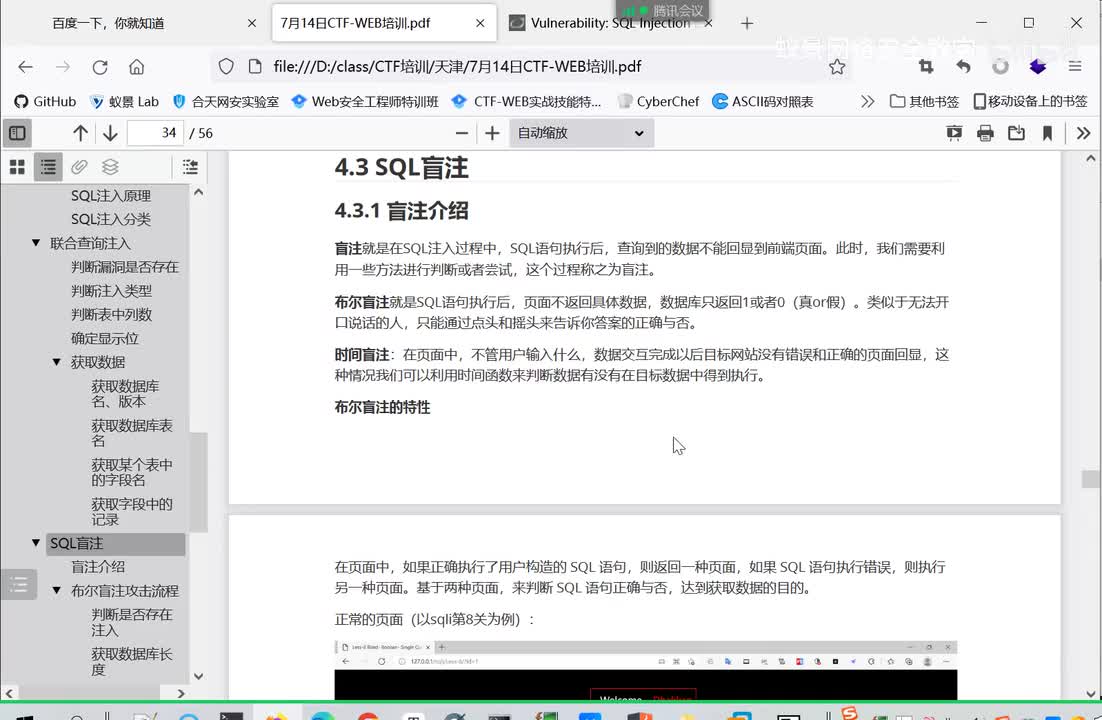Open outline item 判断漏洞是否存在

click(x=125, y=267)
